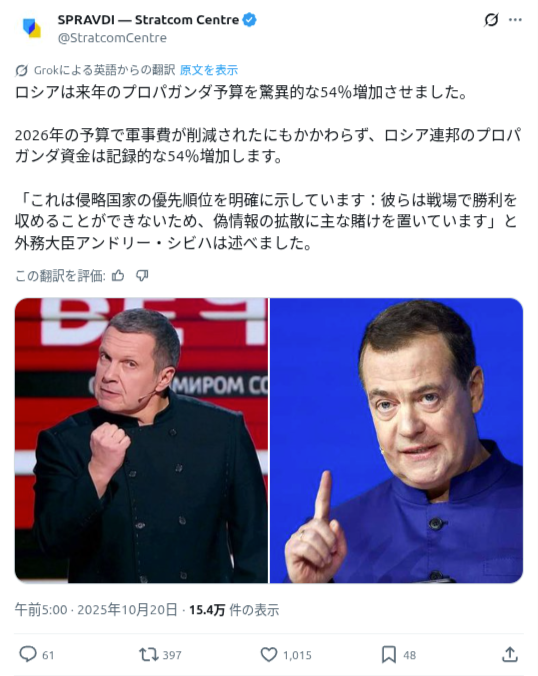Open the right photo with the blue background
The image size is (538, 676).
(397, 441)
